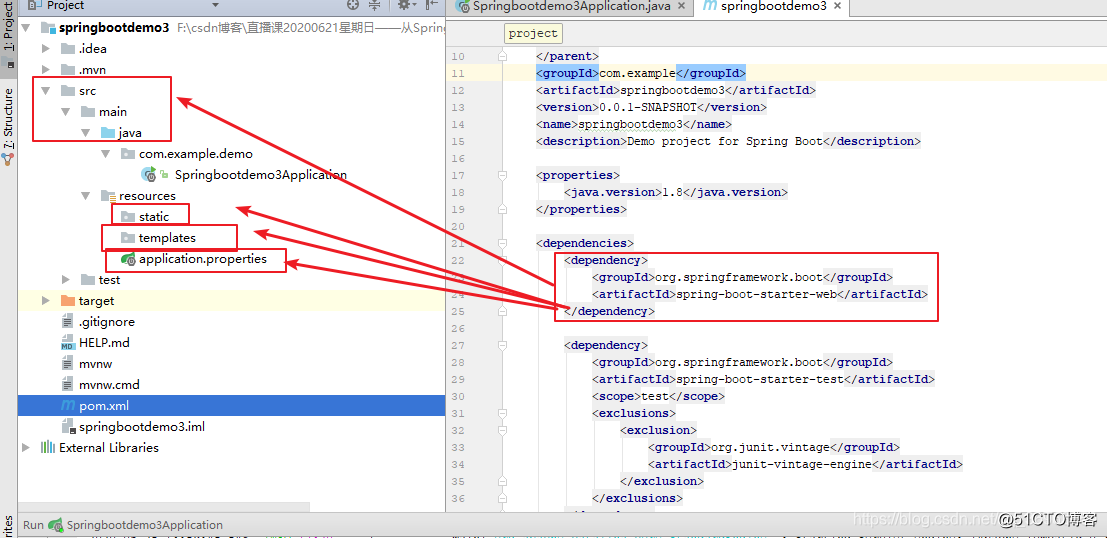1107x538 pixels.
Task: Click the collapse all icon in Project panel
Action: click(376, 6)
